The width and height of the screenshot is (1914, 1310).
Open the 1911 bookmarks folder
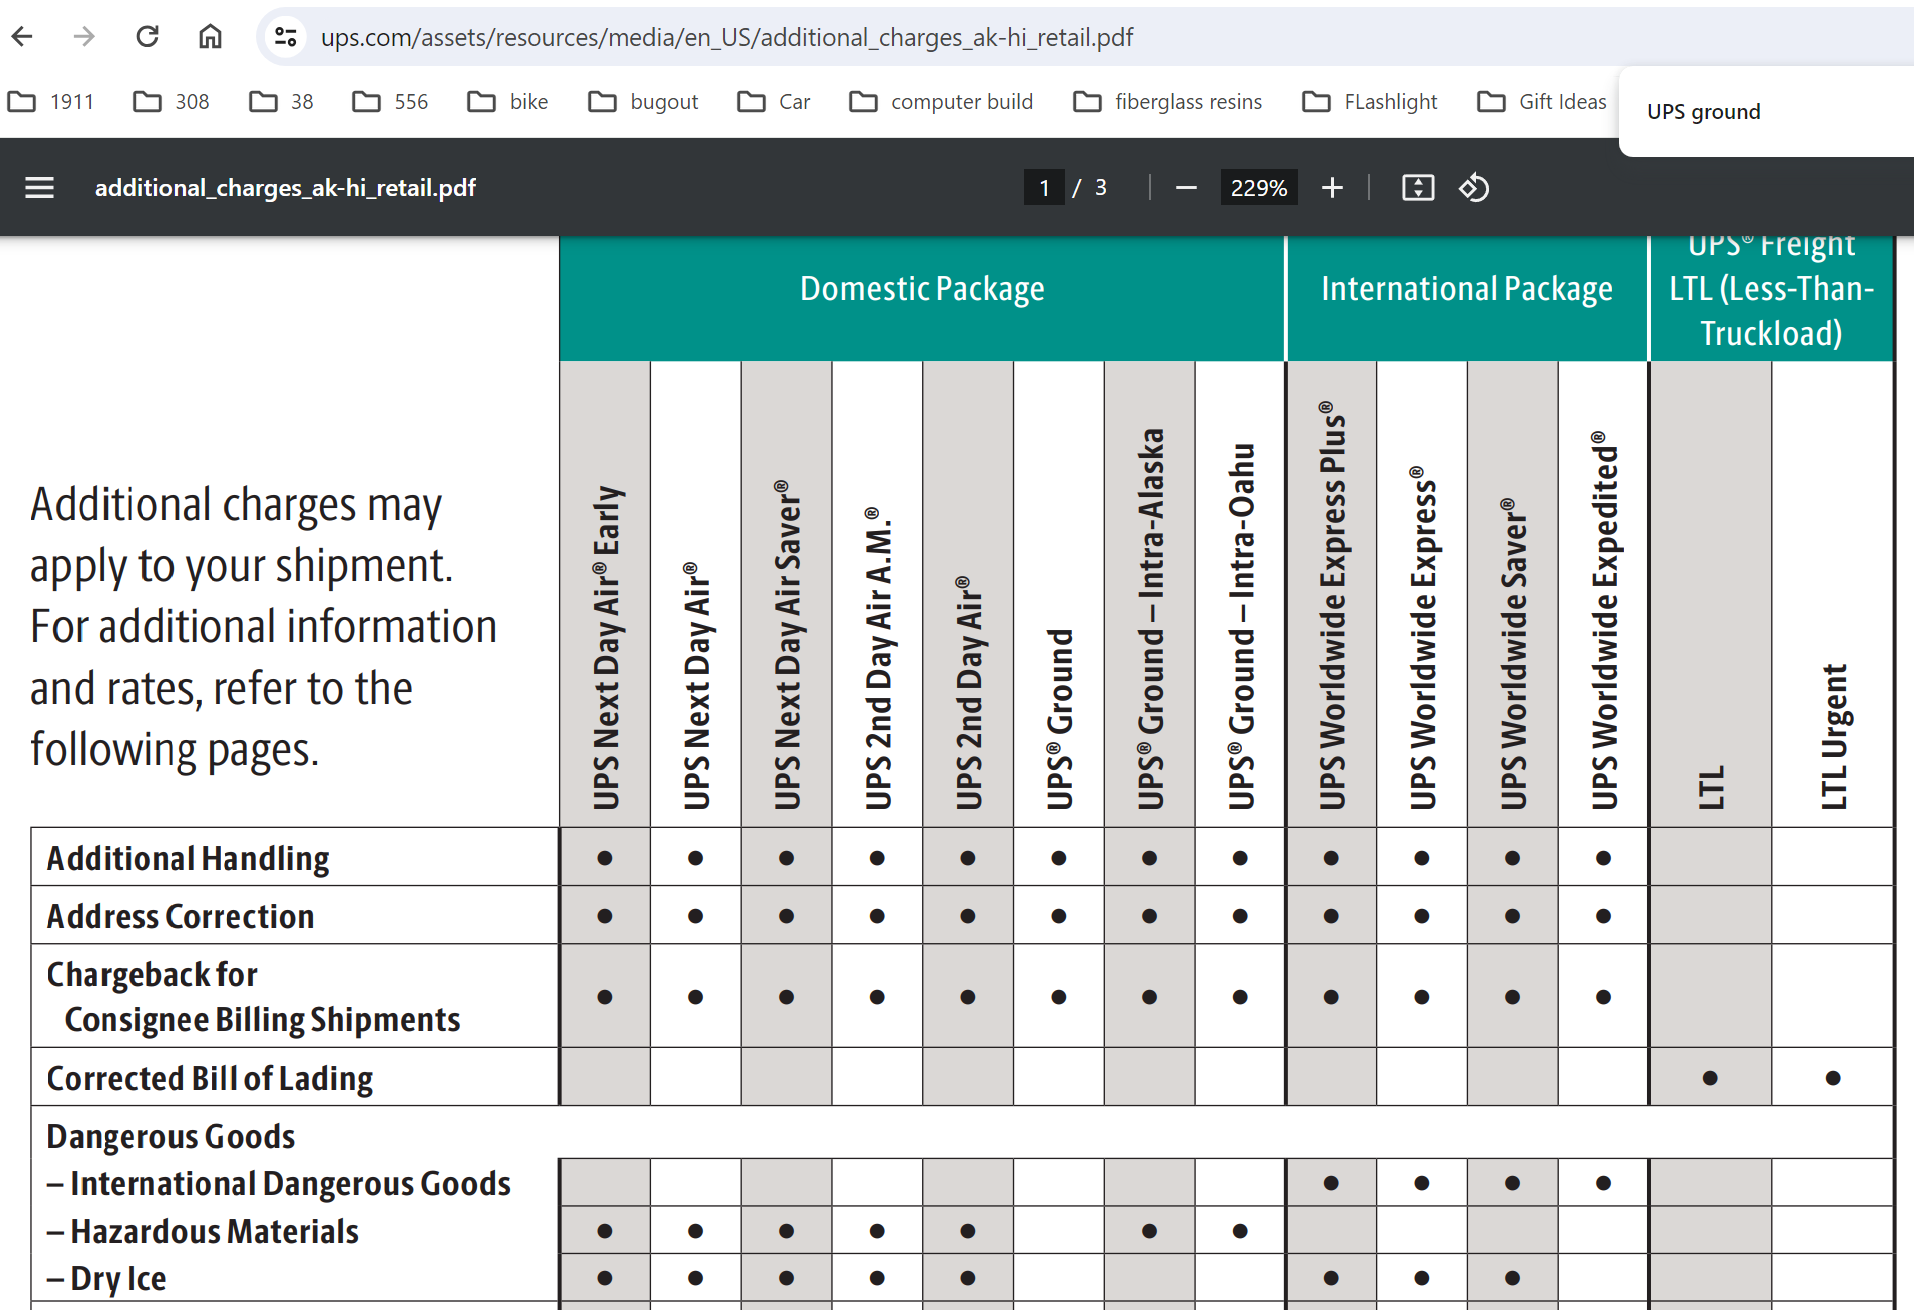click(51, 101)
